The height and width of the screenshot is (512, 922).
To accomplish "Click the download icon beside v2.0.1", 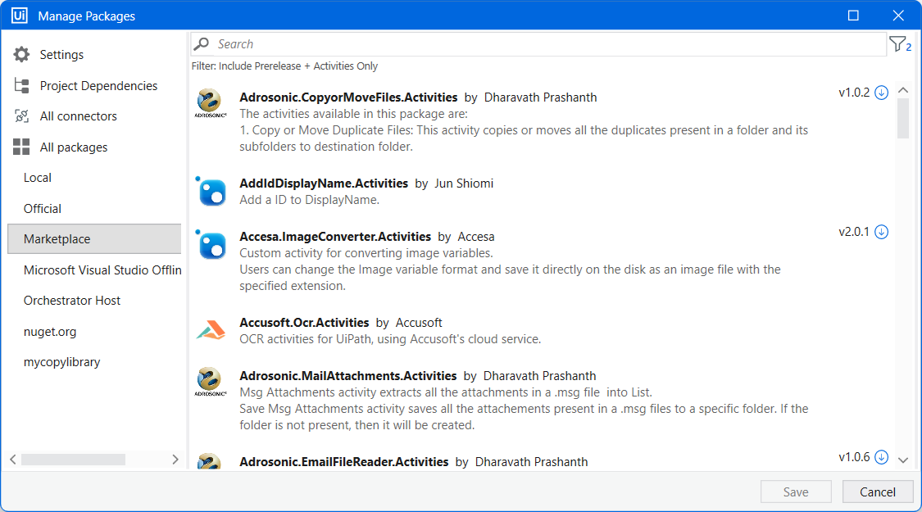I will point(881,232).
